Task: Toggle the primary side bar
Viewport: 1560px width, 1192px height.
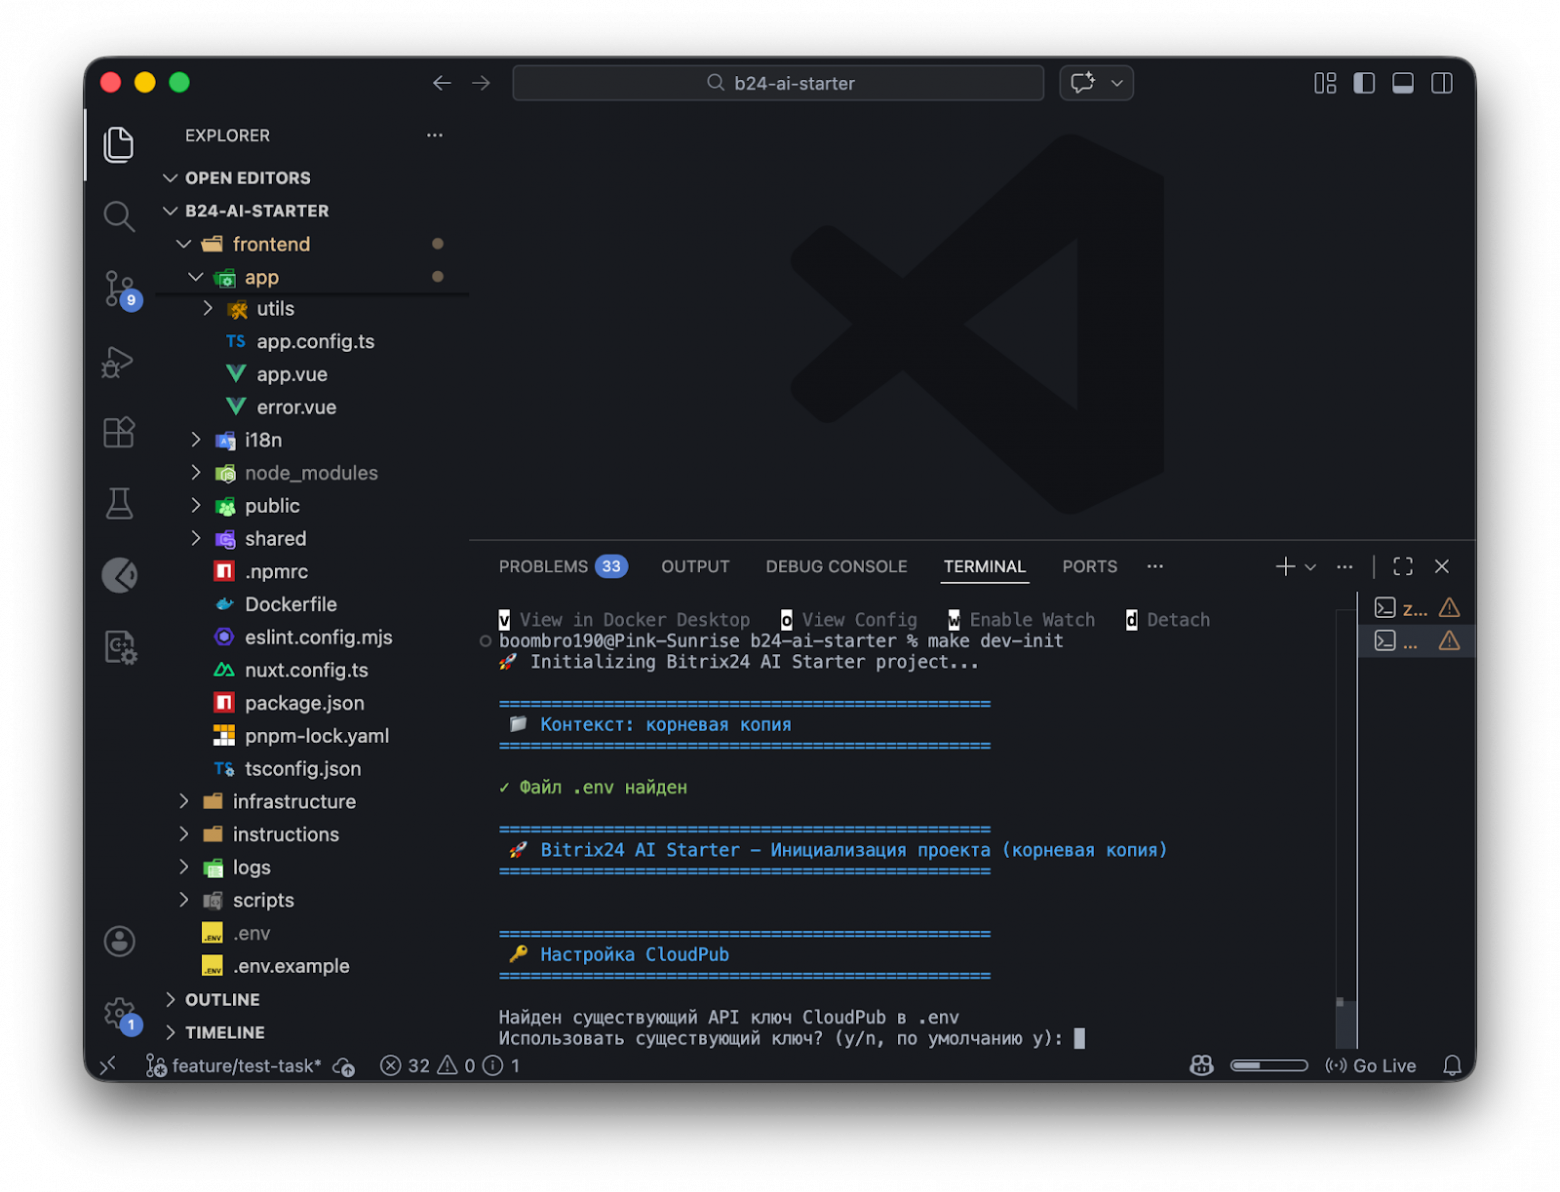Action: (x=1364, y=83)
